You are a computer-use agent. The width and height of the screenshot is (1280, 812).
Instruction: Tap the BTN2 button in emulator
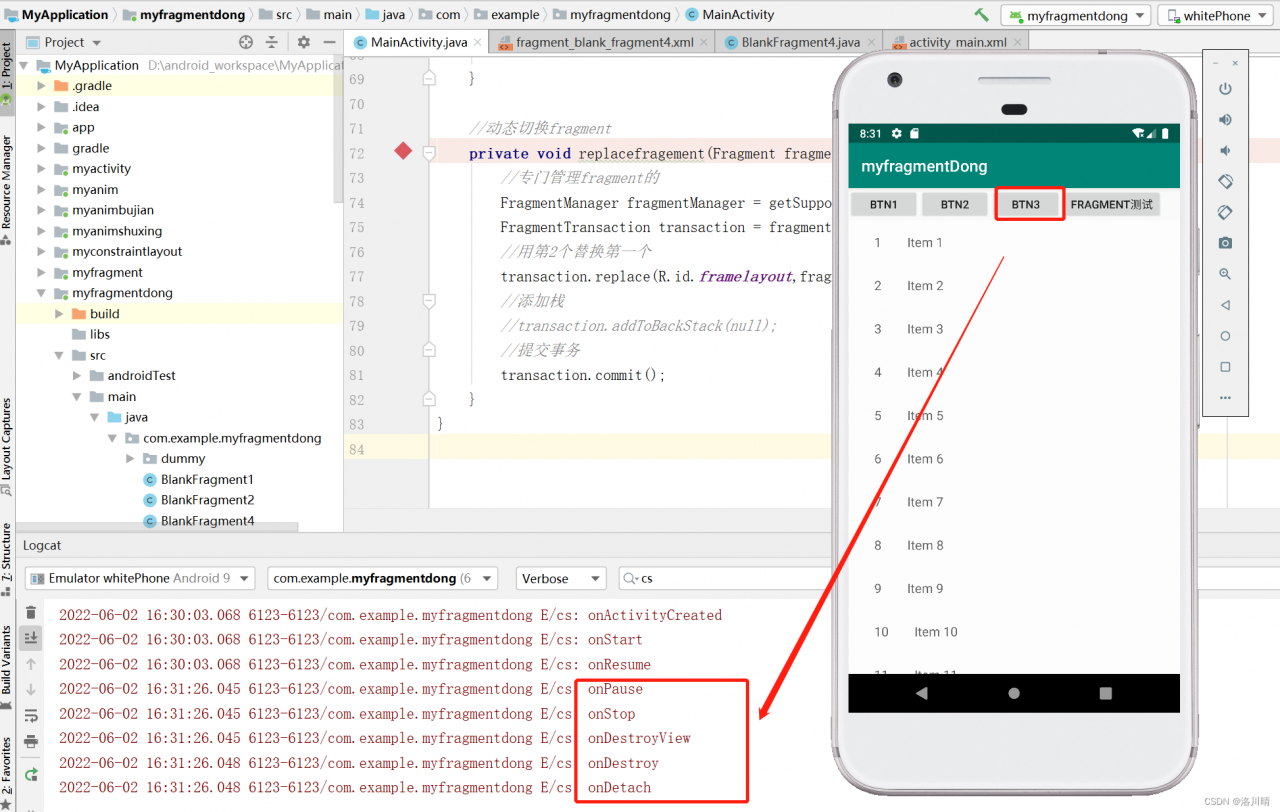954,204
